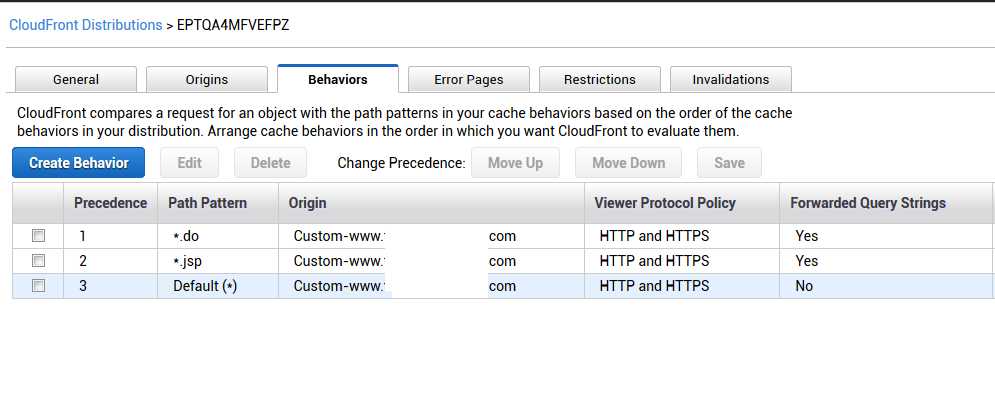Check the box for the *.jsp behavior

tap(39, 261)
